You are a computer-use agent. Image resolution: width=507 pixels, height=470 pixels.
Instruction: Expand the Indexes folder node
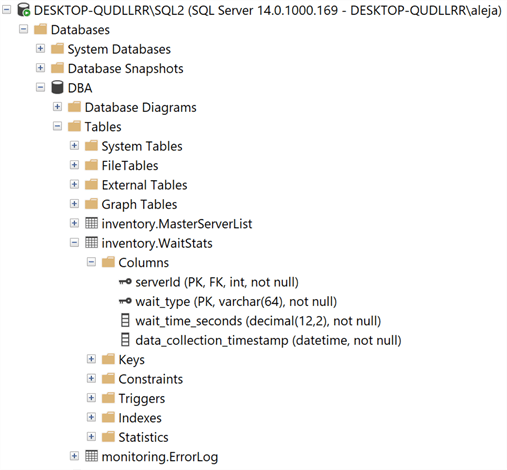pyautogui.click(x=91, y=417)
